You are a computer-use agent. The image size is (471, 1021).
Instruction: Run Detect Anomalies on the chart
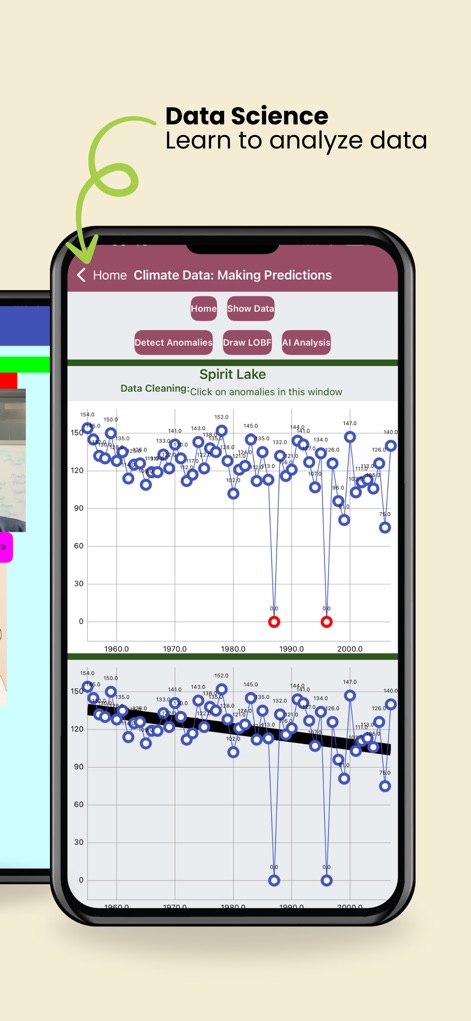pyautogui.click(x=173, y=343)
